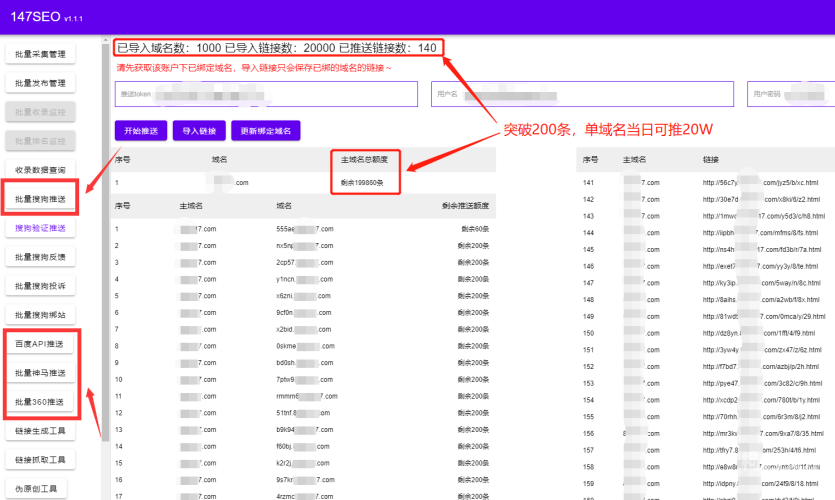Viewport: 835px width, 500px height.
Task: Click the domain cell starting with 7ptw9
Action: click(x=305, y=380)
